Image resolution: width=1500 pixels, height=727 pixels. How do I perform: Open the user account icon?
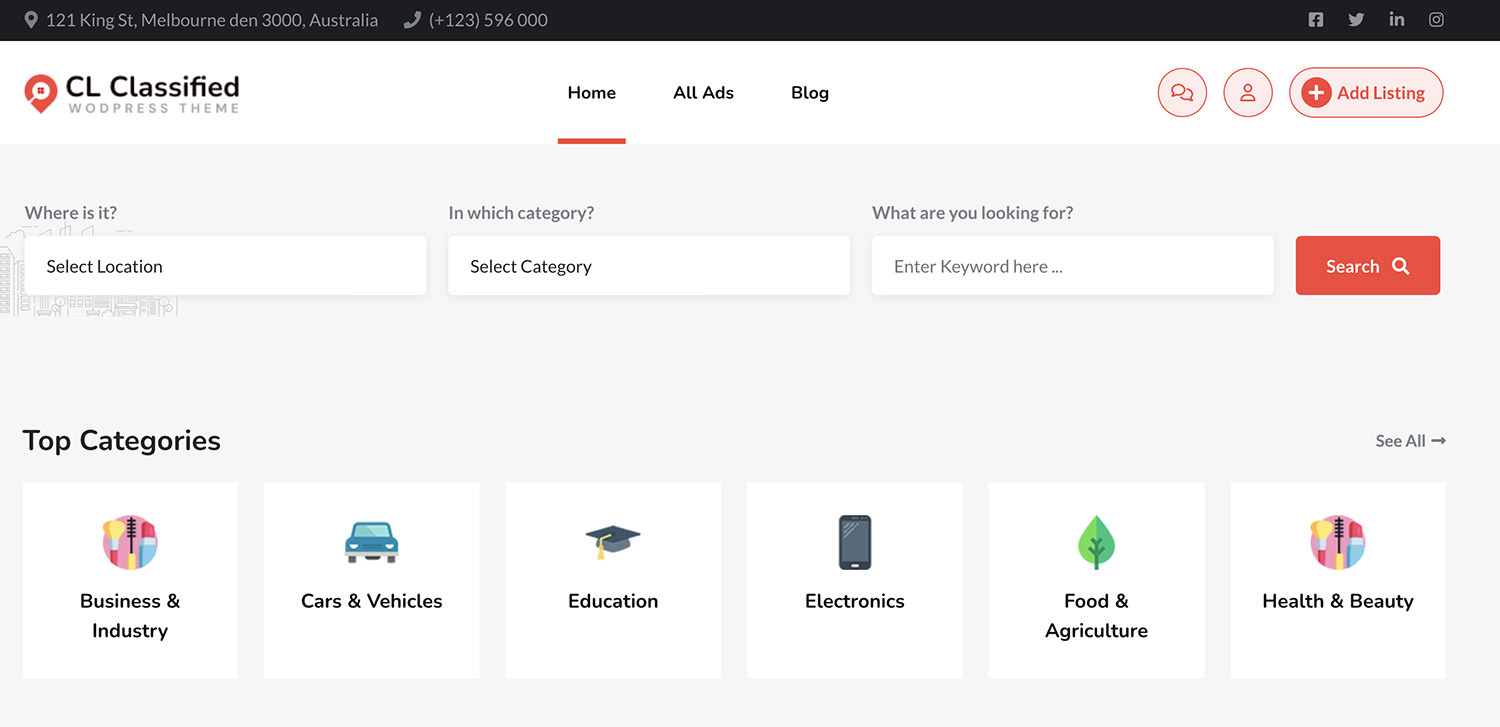(1248, 93)
